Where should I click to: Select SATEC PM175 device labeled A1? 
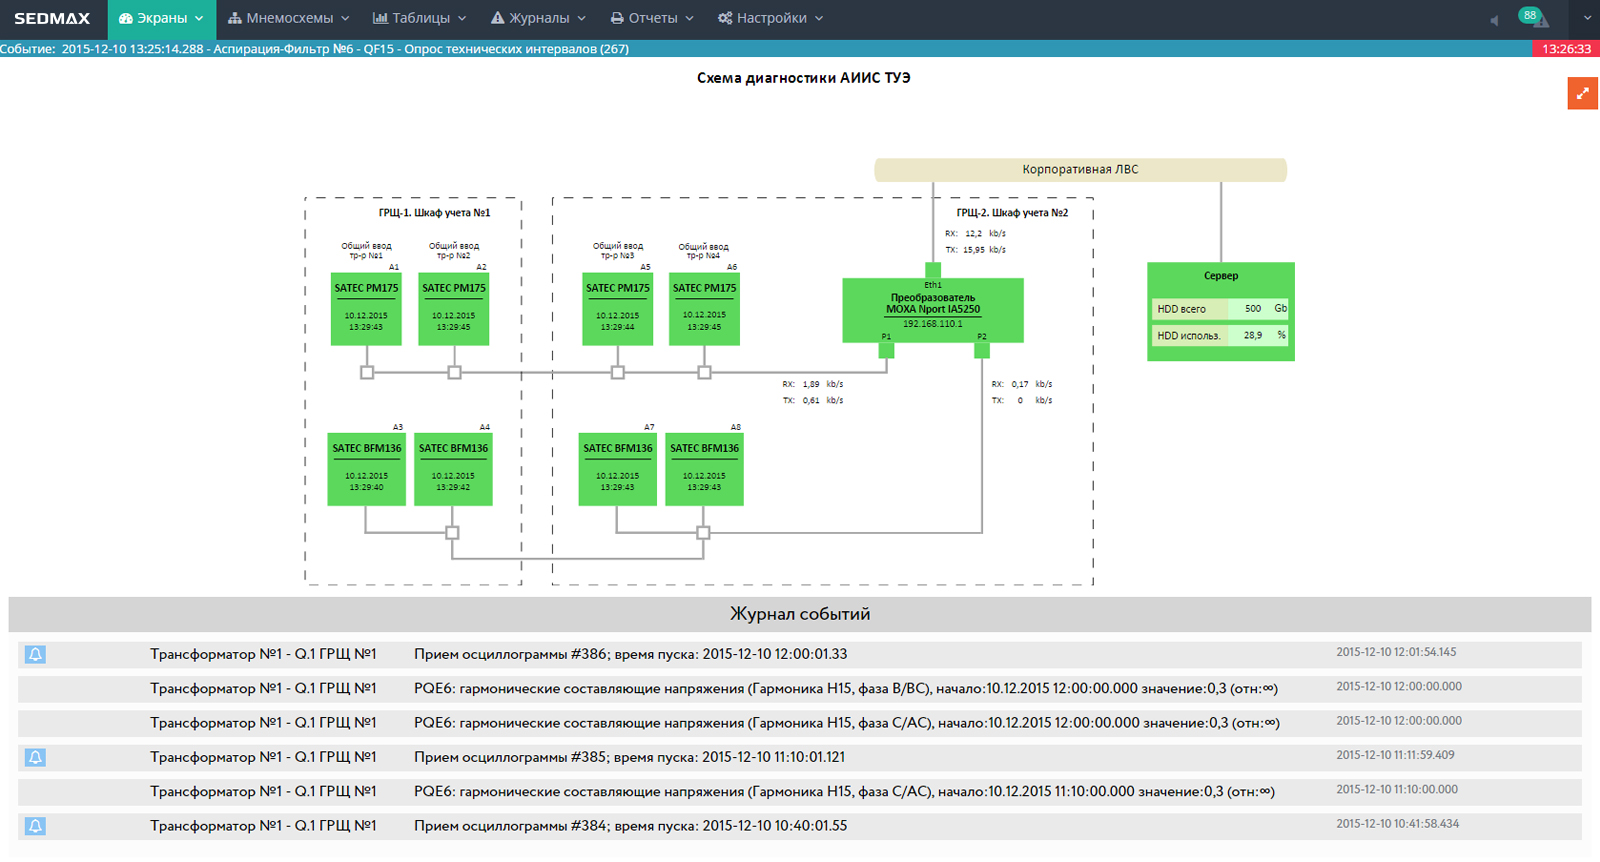366,309
